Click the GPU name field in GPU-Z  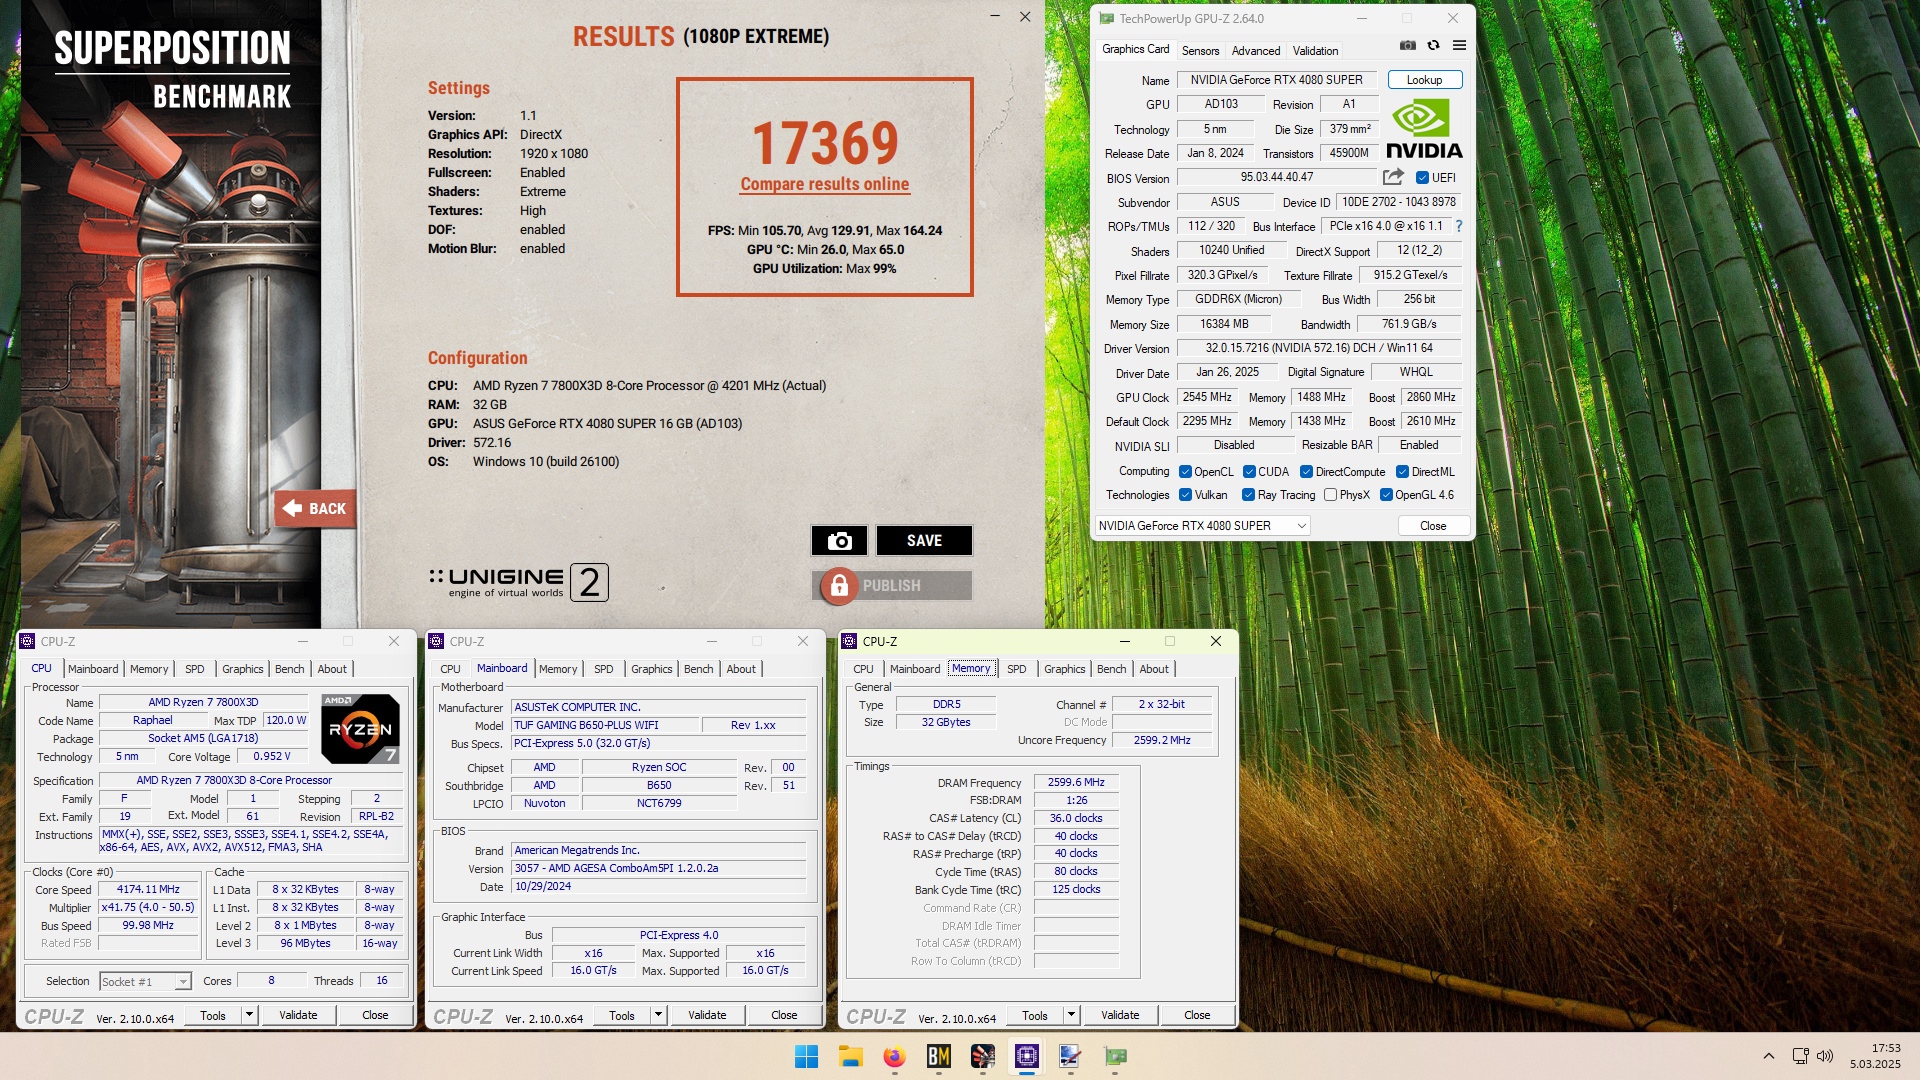[1277, 80]
